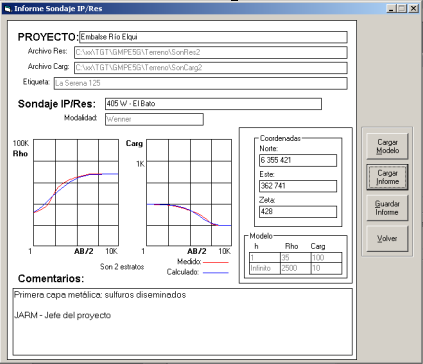This screenshot has width=423, height=364.
Task: Edit the Zeta coordinate 428
Action: tap(298, 212)
